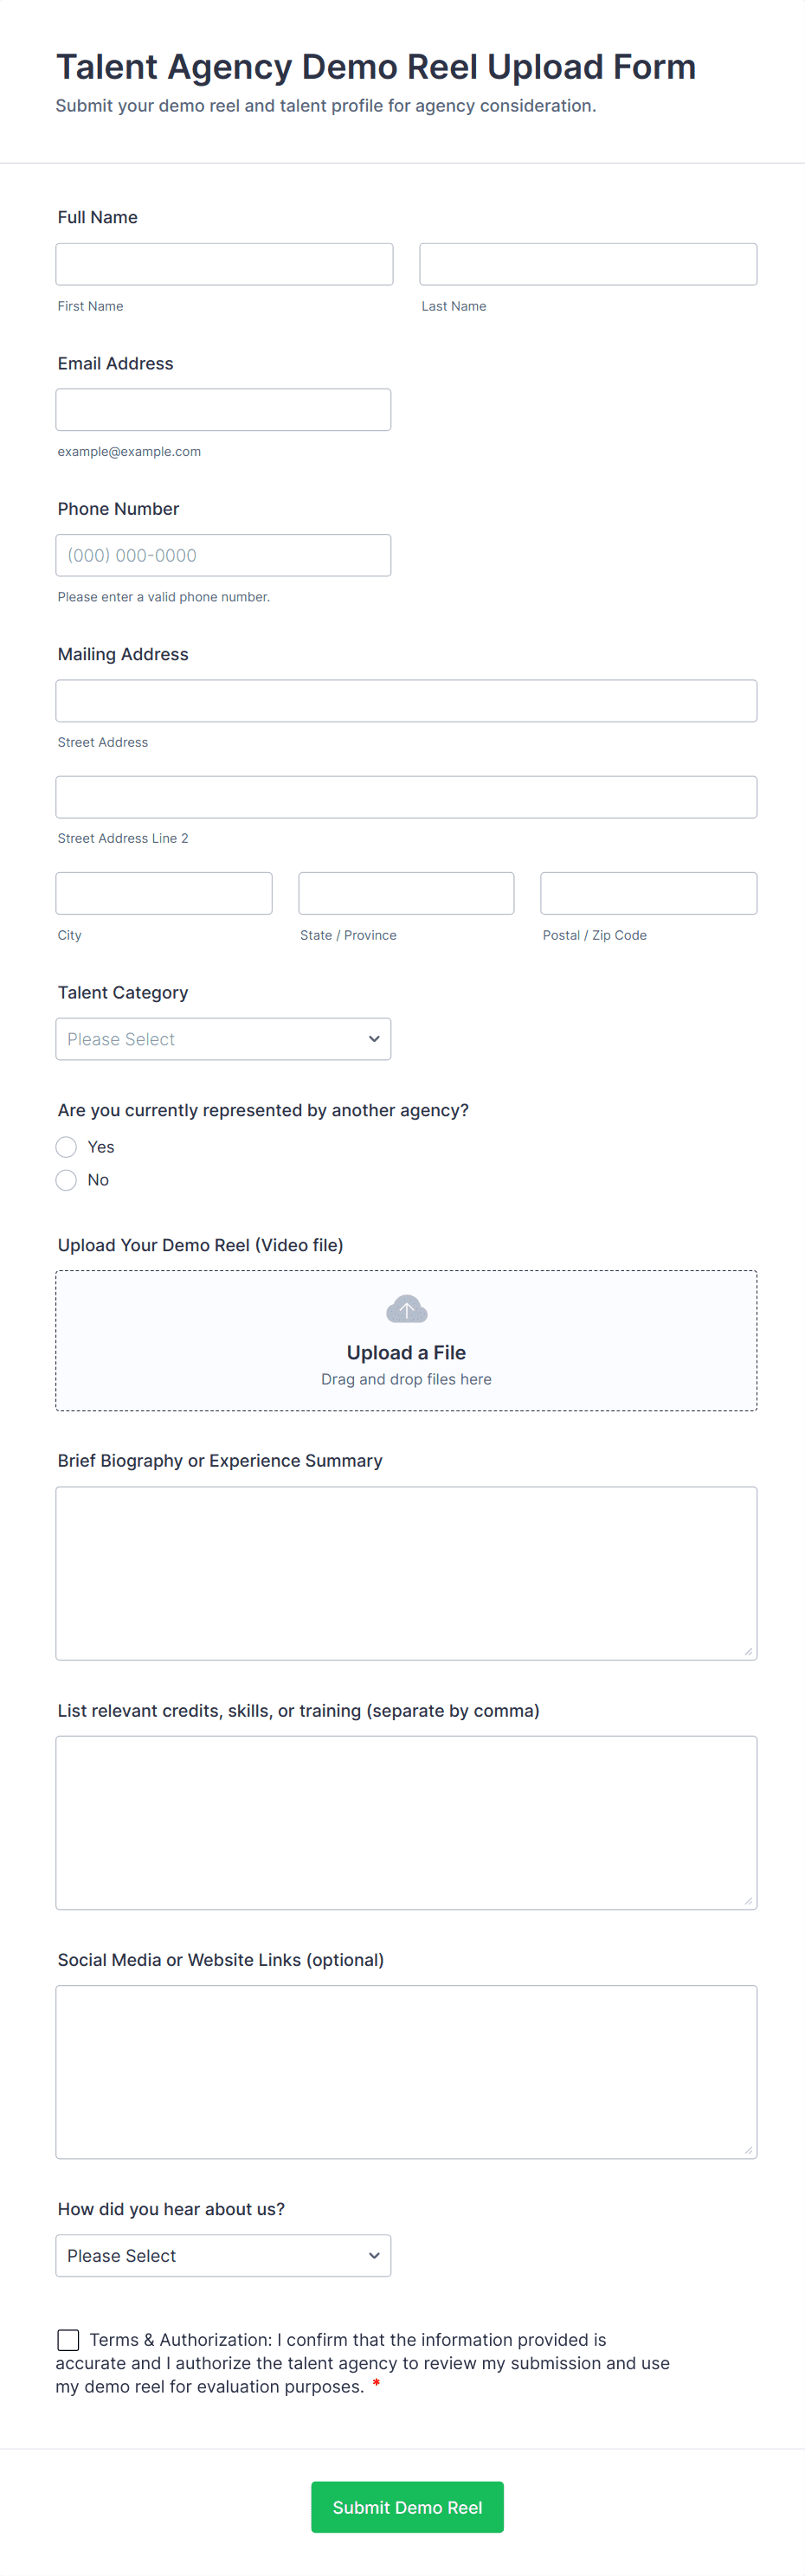Open the Talent Category dropdown

pyautogui.click(x=223, y=1039)
